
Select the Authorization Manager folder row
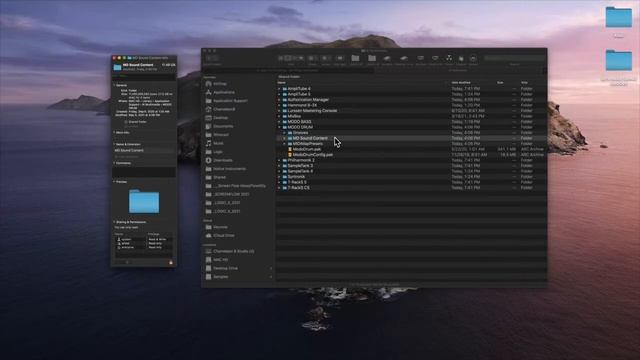point(411,100)
